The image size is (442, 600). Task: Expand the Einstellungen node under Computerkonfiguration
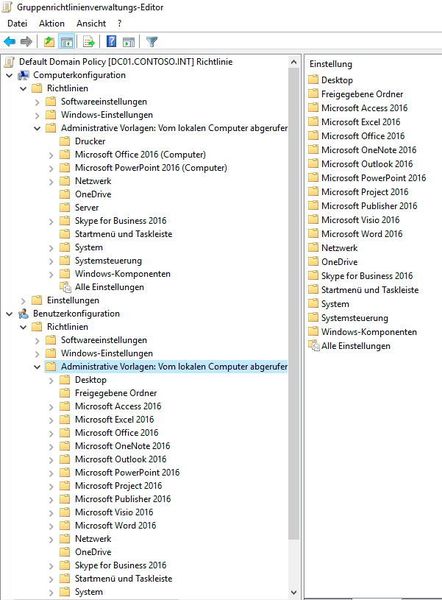[23, 301]
